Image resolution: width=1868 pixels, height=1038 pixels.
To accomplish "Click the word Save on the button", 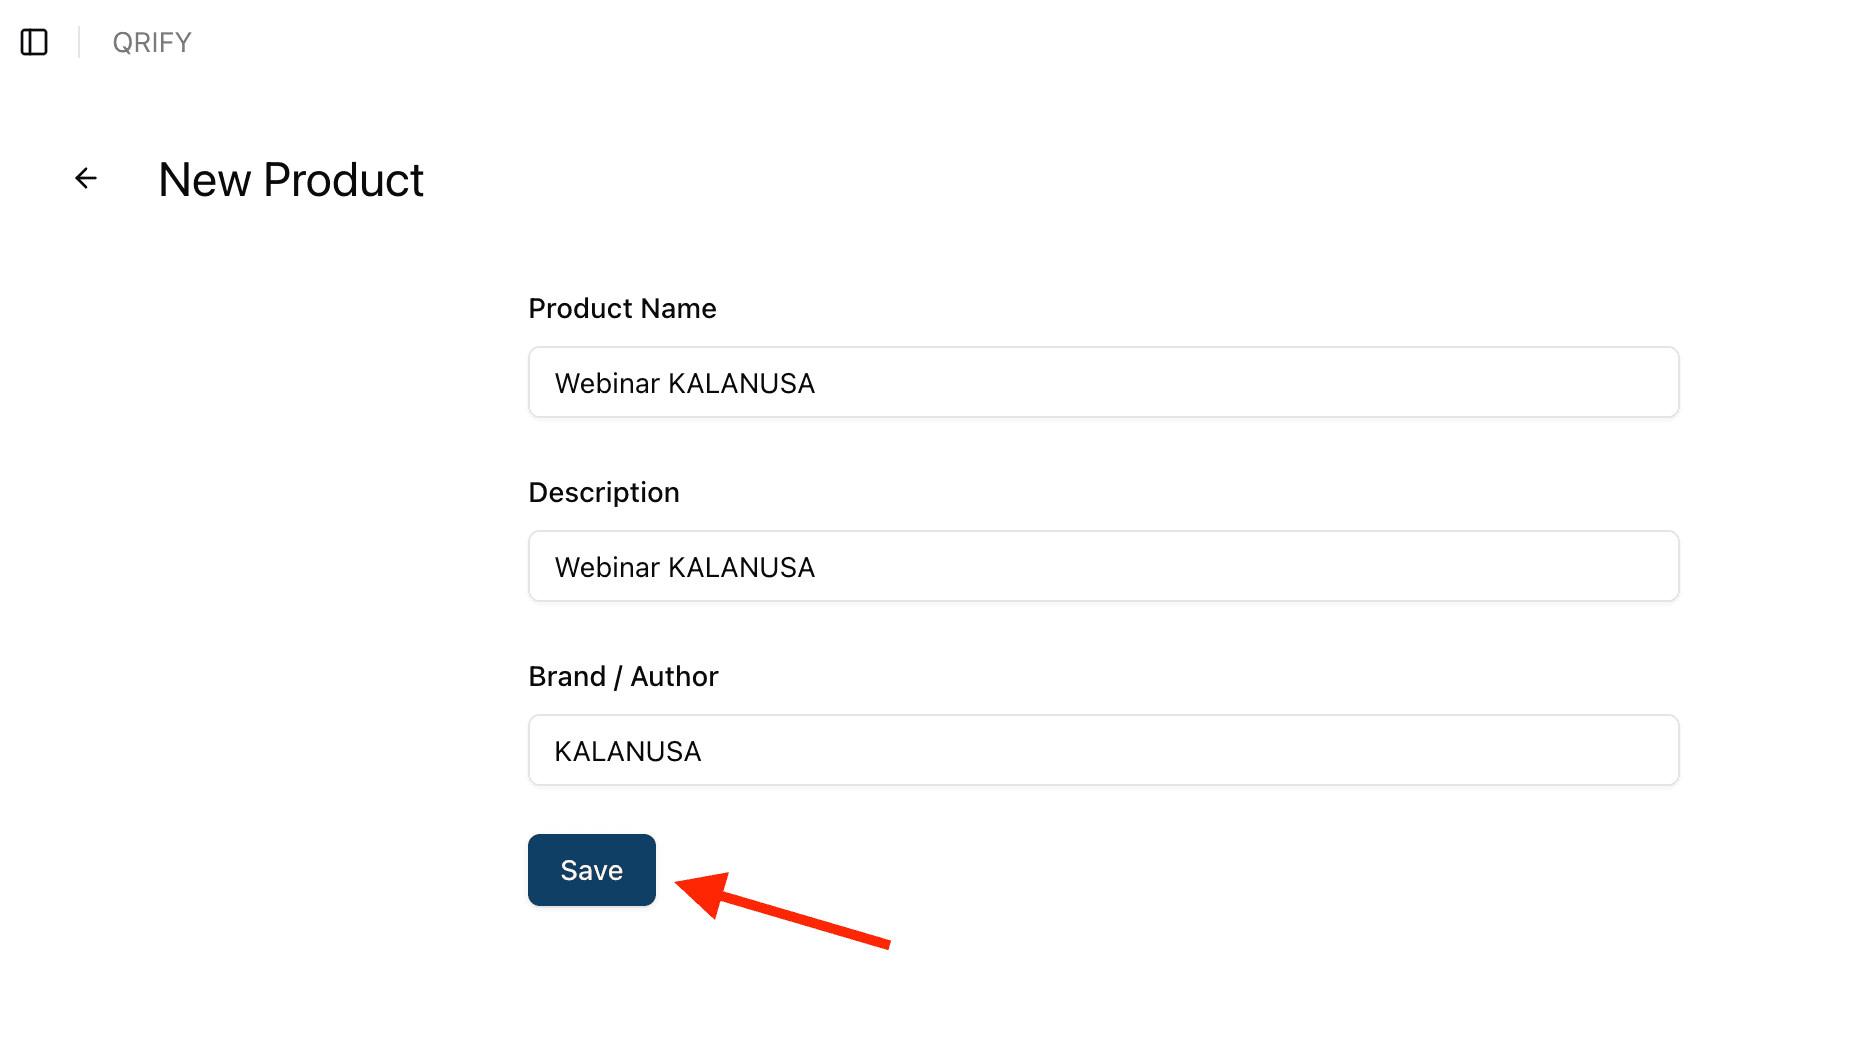I will 592,871.
